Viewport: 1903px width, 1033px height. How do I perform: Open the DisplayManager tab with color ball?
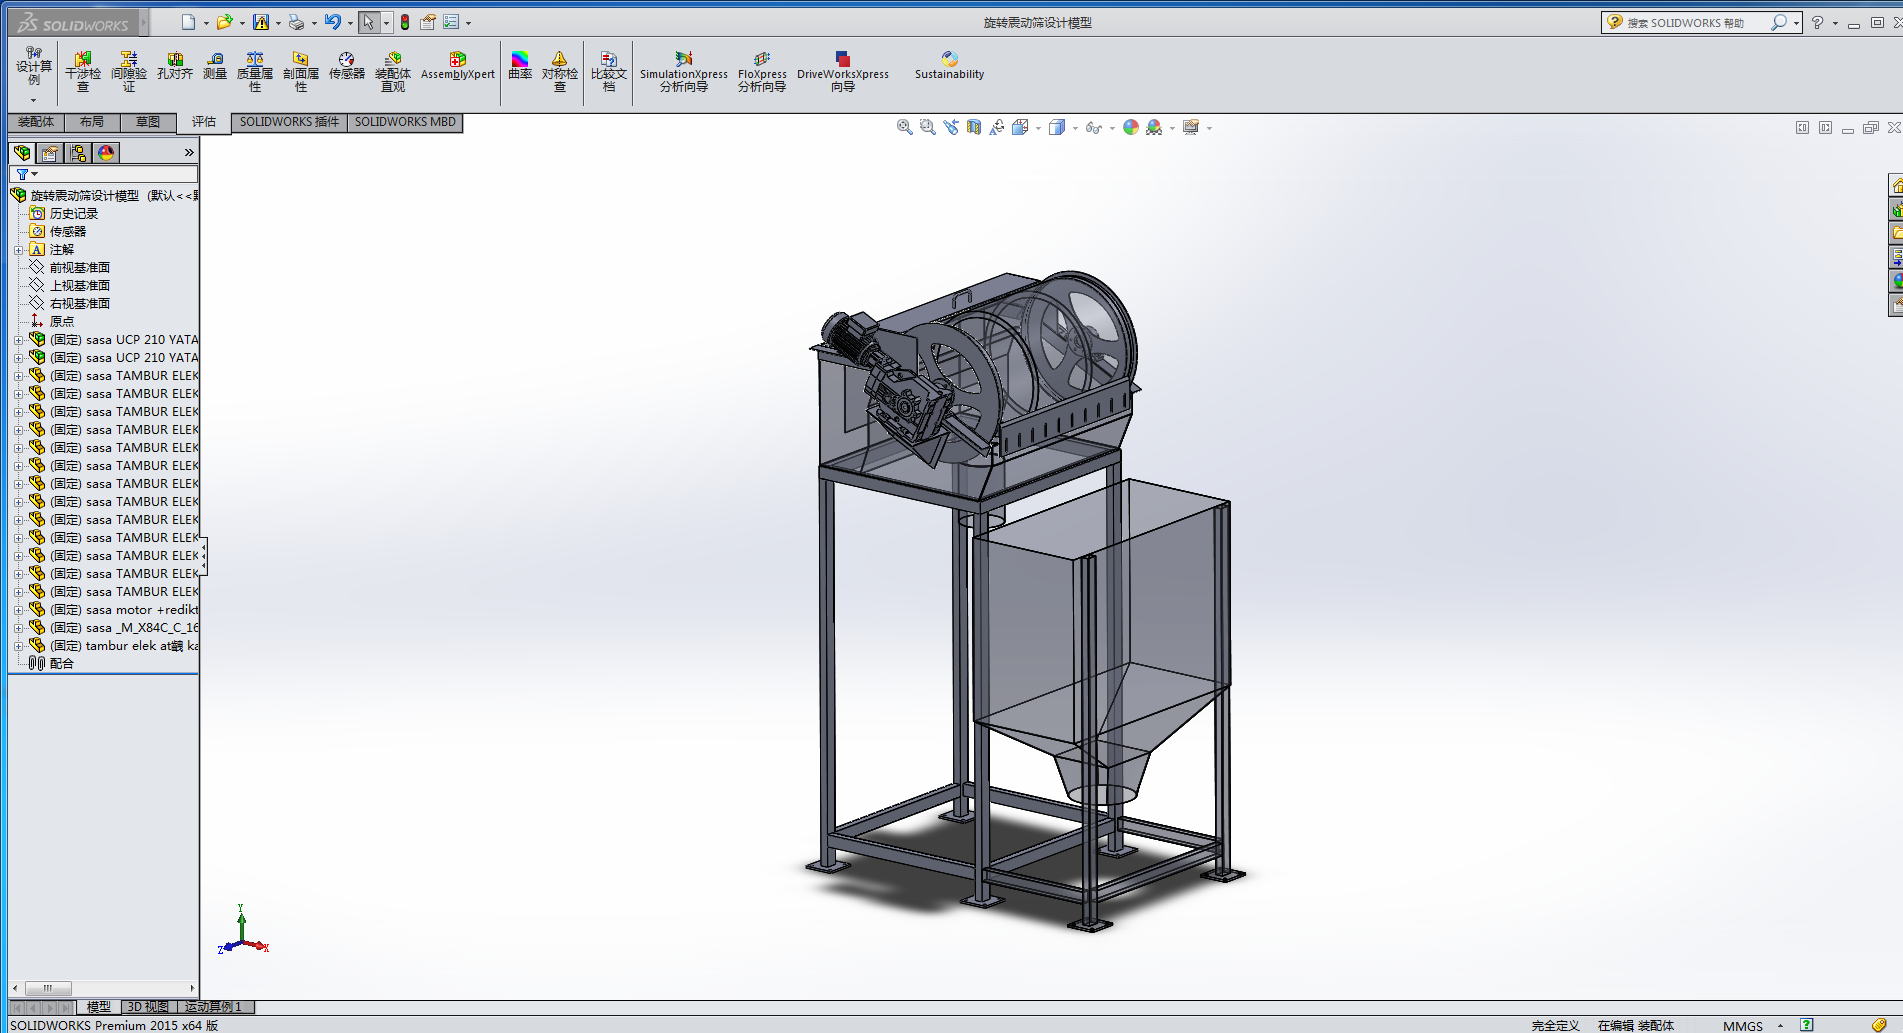(106, 152)
